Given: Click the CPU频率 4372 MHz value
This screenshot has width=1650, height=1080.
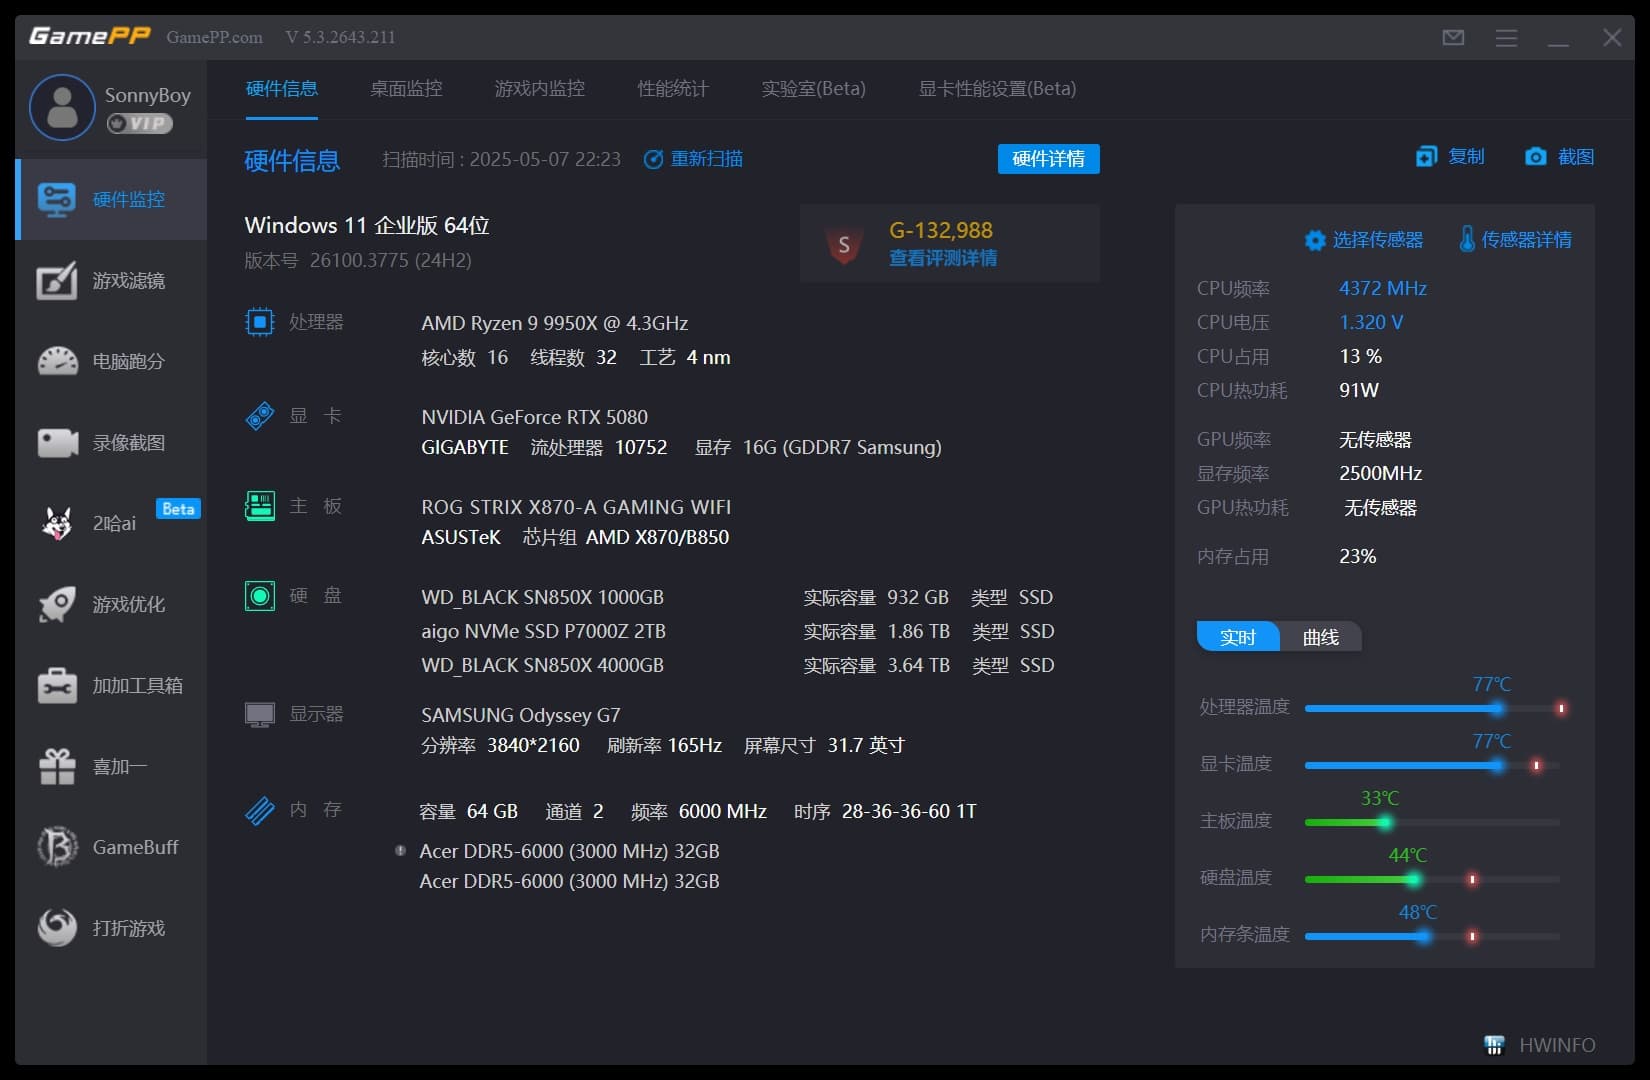Looking at the screenshot, I should pos(1383,288).
